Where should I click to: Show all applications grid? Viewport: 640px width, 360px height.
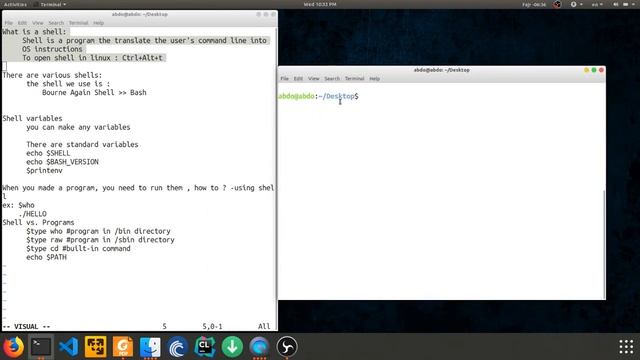626,347
